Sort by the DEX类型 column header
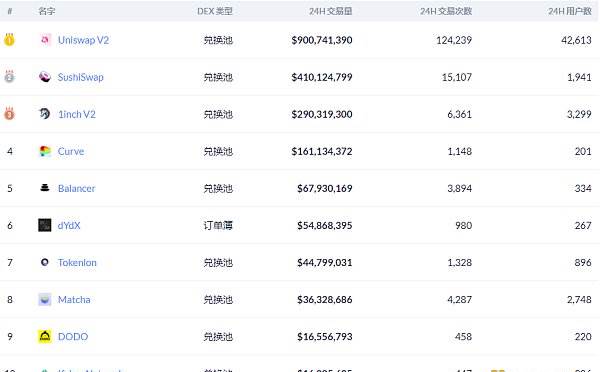Viewport: 600px width, 372px height. pyautogui.click(x=215, y=11)
